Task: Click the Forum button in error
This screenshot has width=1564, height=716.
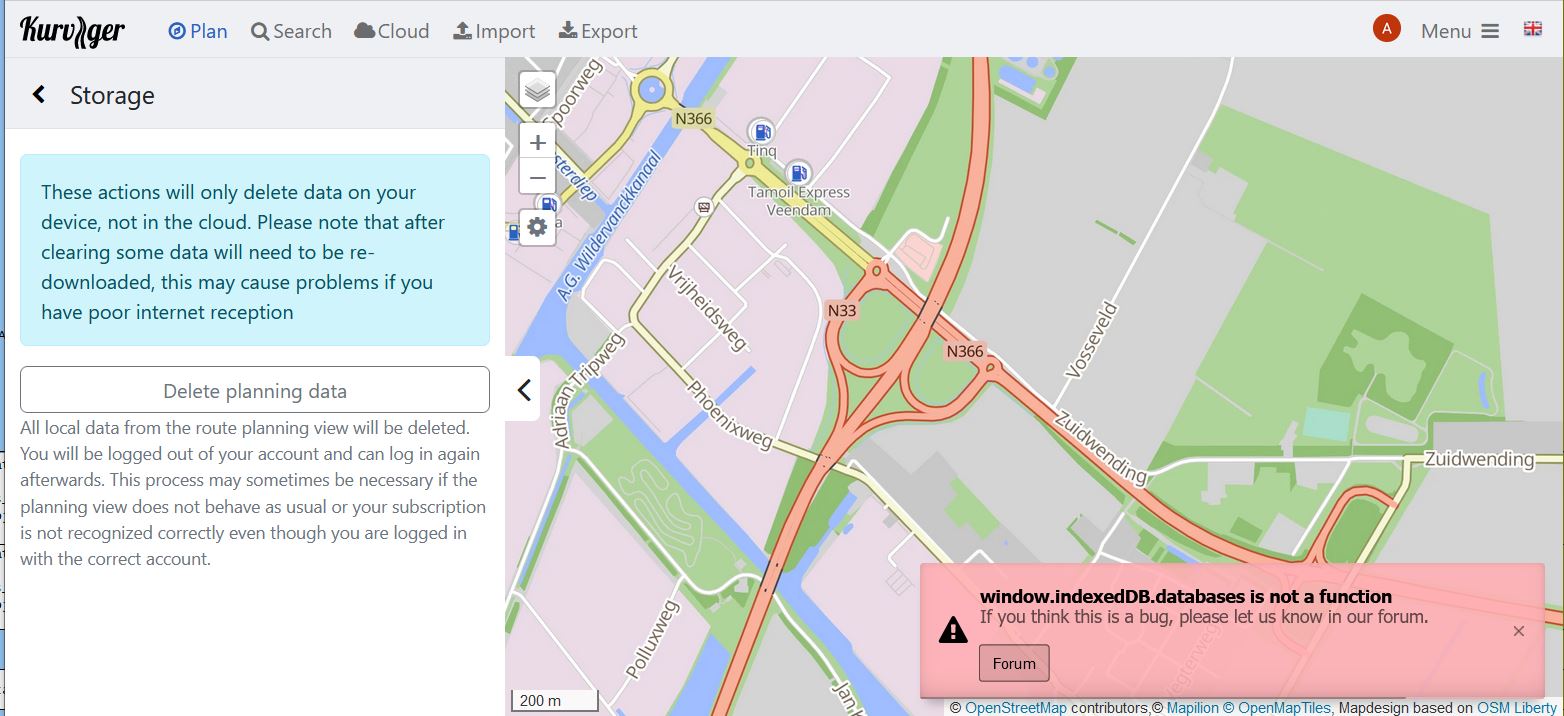Action: tap(1014, 663)
